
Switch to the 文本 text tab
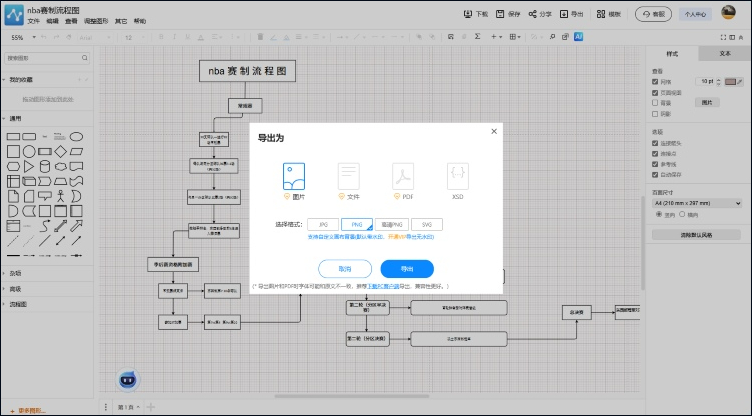point(725,52)
